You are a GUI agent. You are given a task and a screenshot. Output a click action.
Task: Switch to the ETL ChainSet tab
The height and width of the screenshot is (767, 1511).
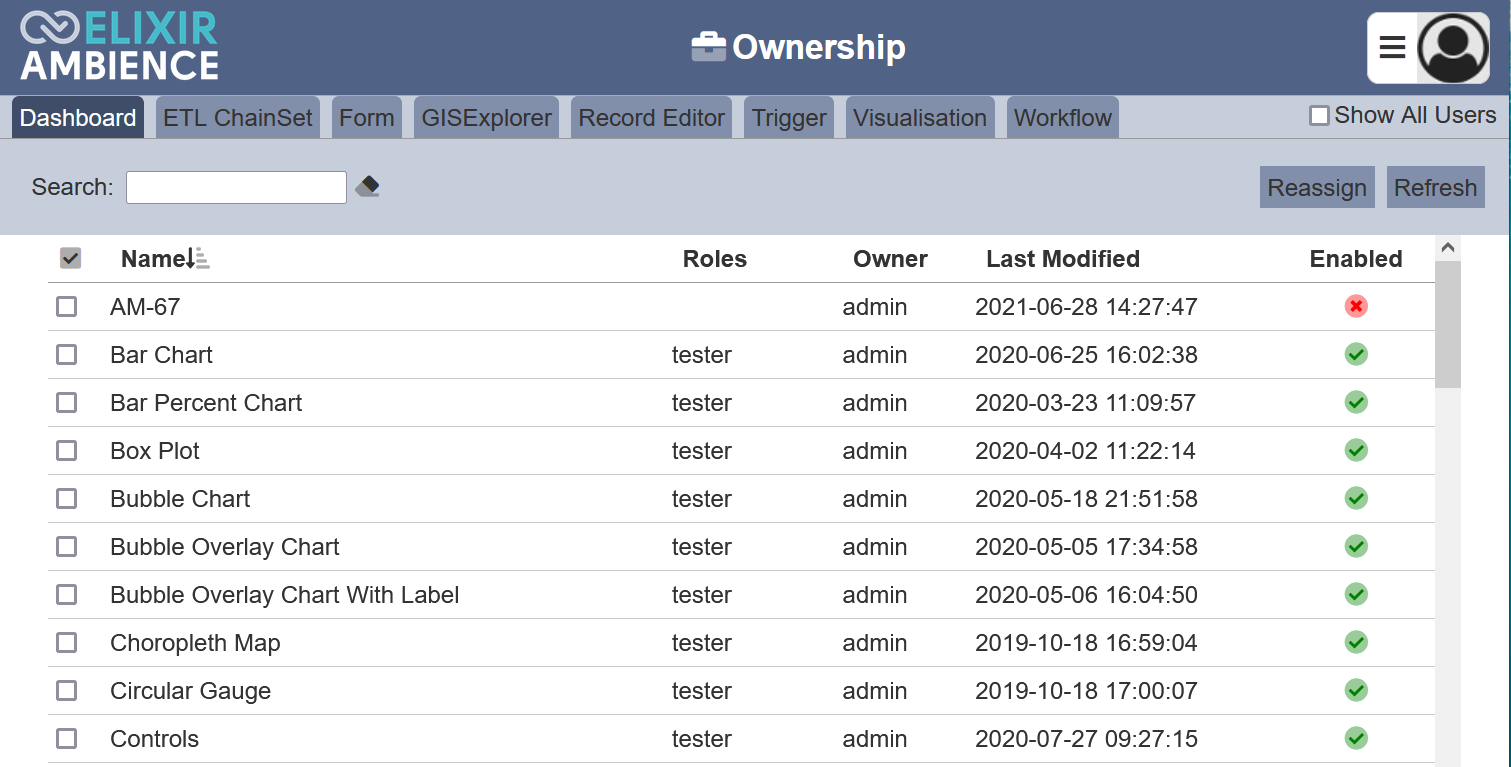(238, 118)
